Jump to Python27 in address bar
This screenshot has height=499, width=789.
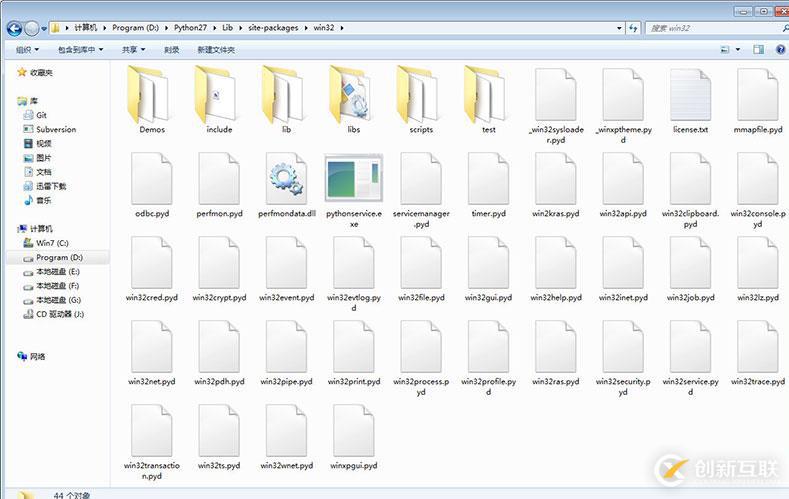coord(190,28)
